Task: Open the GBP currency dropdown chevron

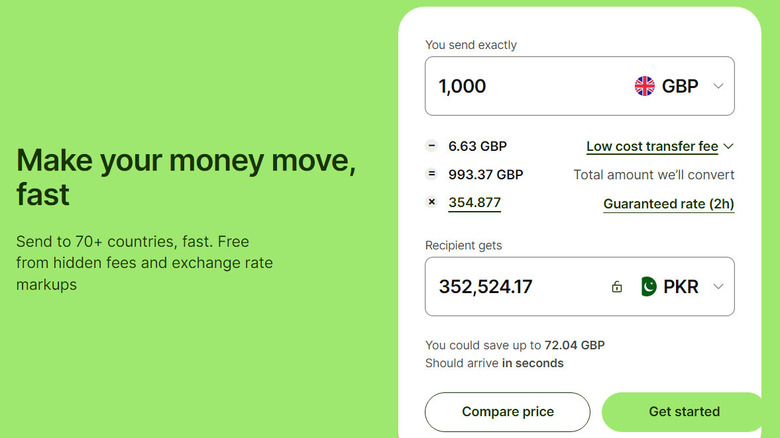Action: point(718,86)
